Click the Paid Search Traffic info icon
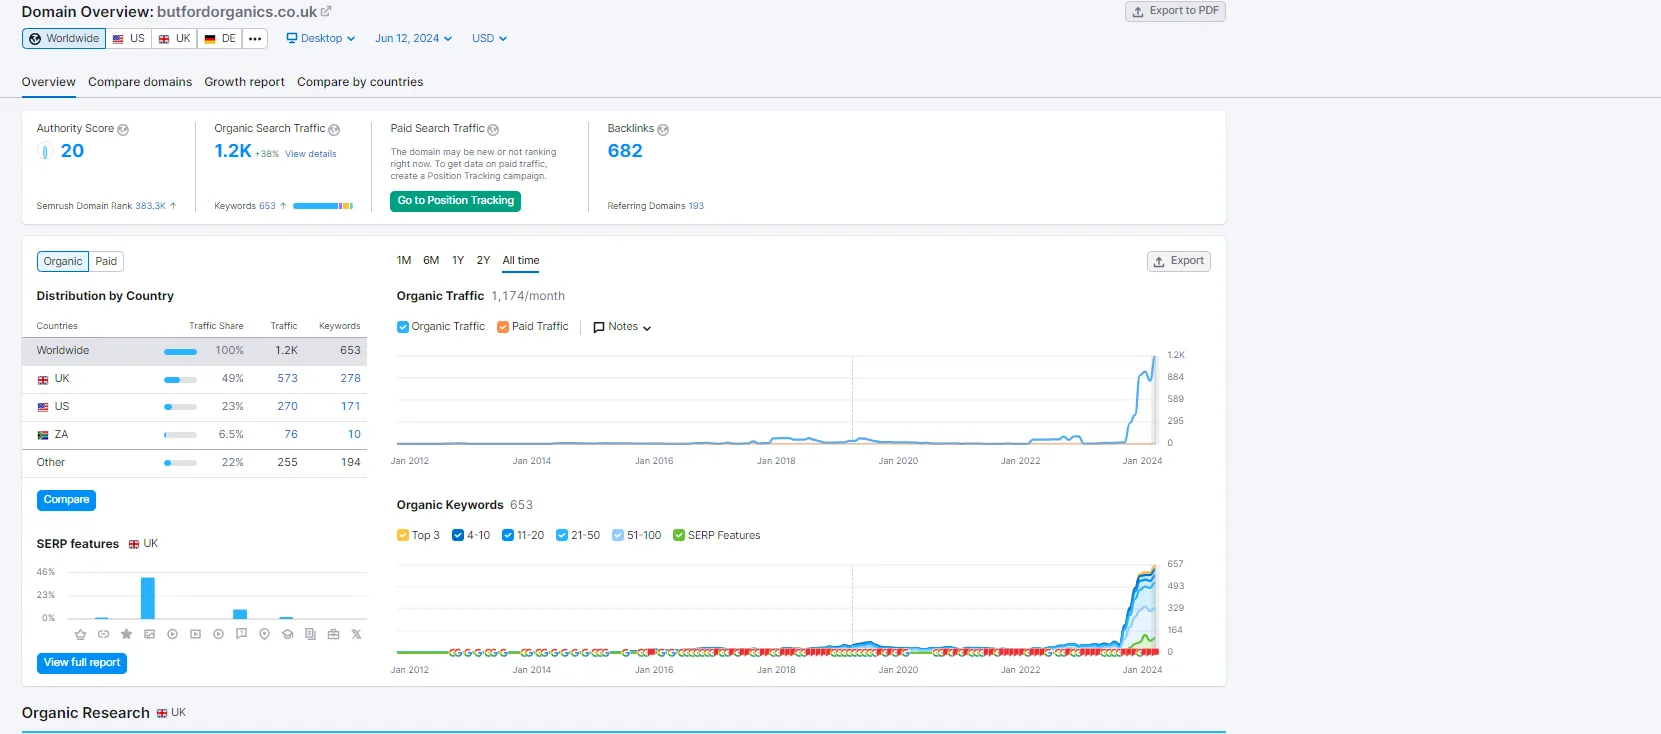Screen dimensions: 1661x734 [493, 130]
